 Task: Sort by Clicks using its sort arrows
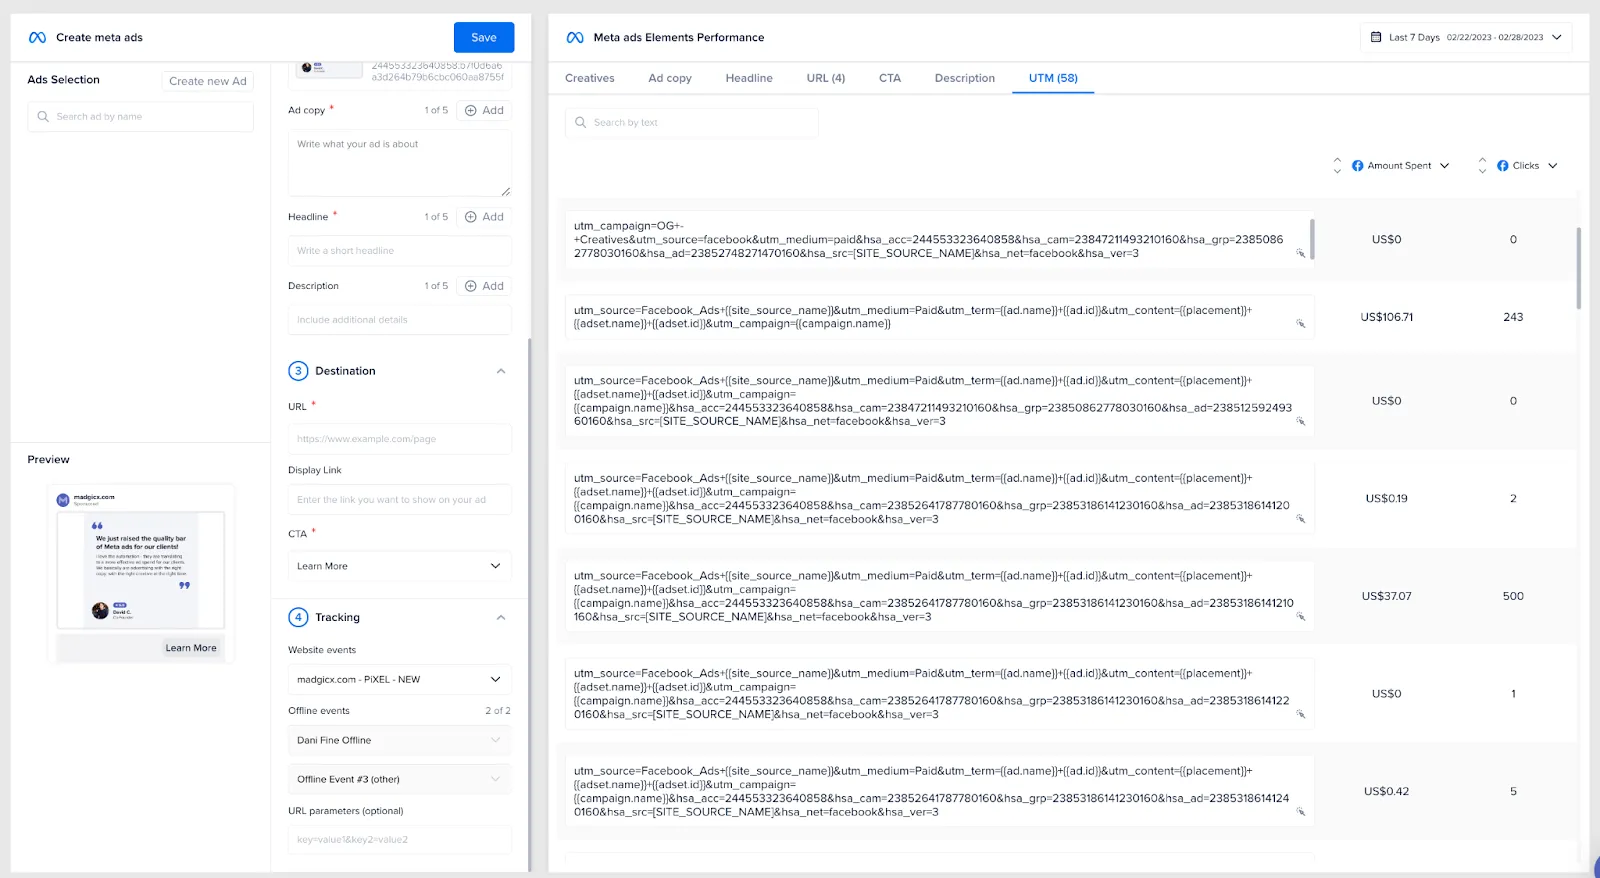pyautogui.click(x=1482, y=166)
